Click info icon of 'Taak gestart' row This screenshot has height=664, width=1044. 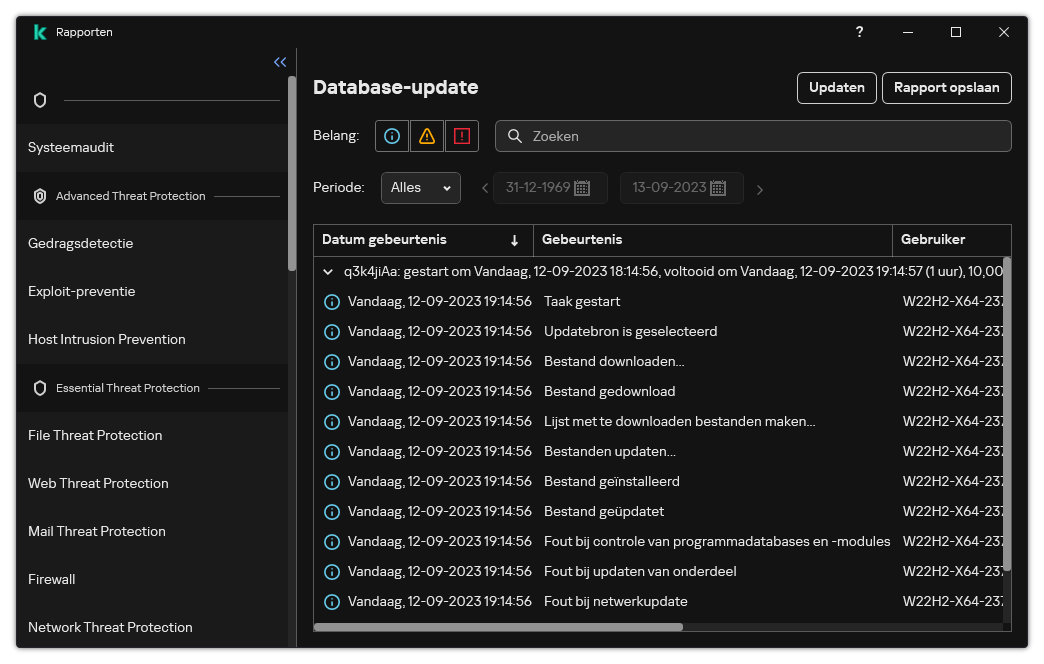332,301
